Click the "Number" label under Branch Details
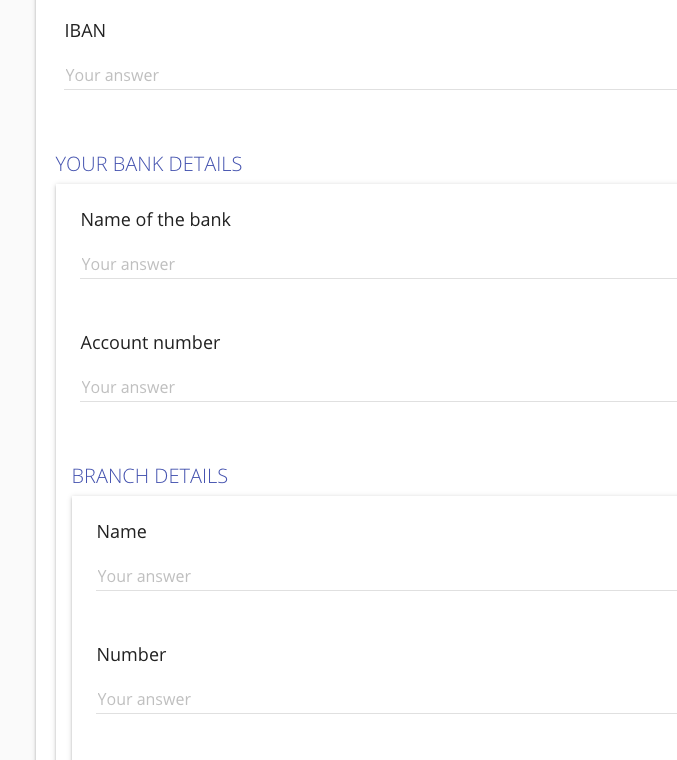 pyautogui.click(x=131, y=655)
